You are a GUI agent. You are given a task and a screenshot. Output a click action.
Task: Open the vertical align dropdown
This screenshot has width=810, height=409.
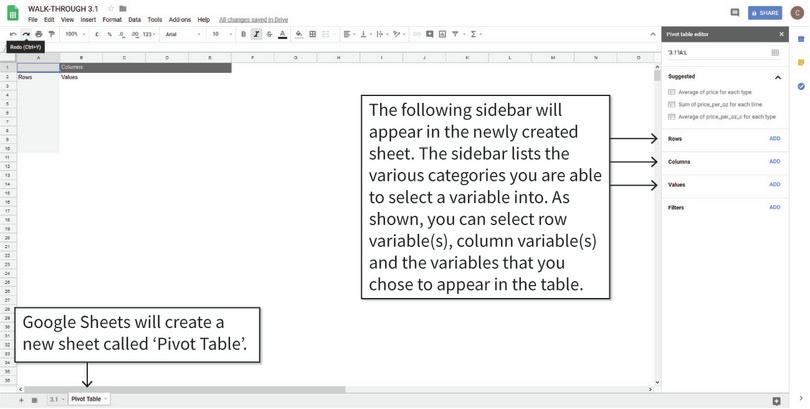[x=365, y=34]
